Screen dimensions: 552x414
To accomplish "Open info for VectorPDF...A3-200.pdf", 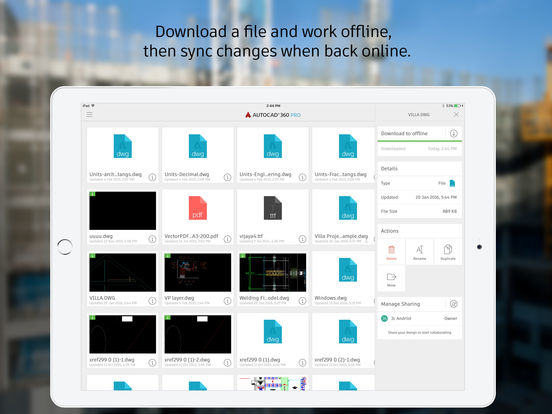I will pyautogui.click(x=227, y=239).
